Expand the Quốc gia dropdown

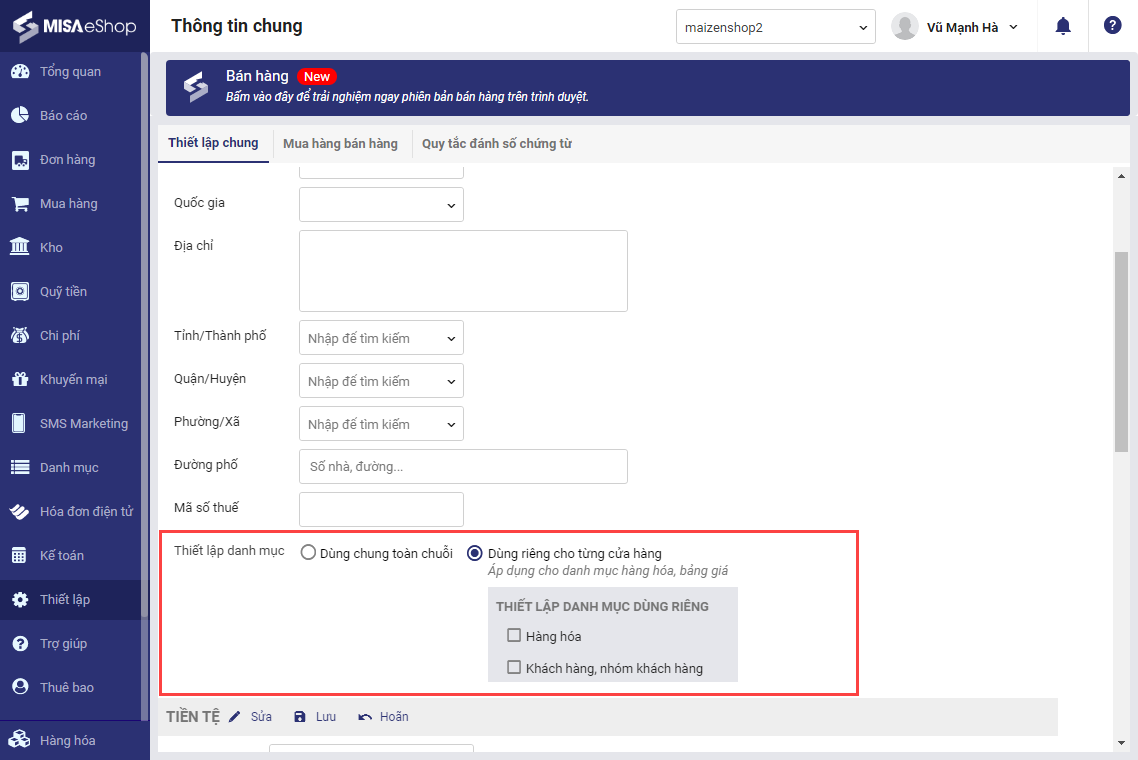coord(381,204)
